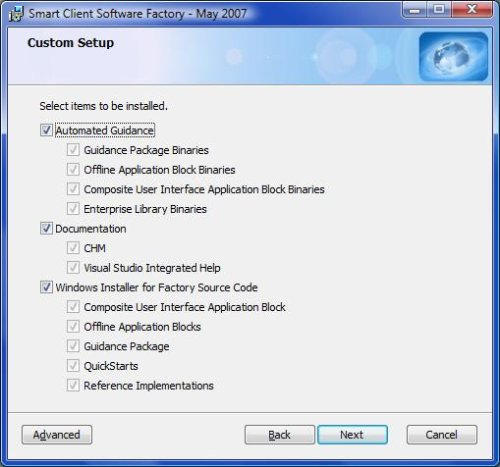Toggle Offline Application Block Binaries checkbox
The image size is (500, 467).
pyautogui.click(x=73, y=169)
